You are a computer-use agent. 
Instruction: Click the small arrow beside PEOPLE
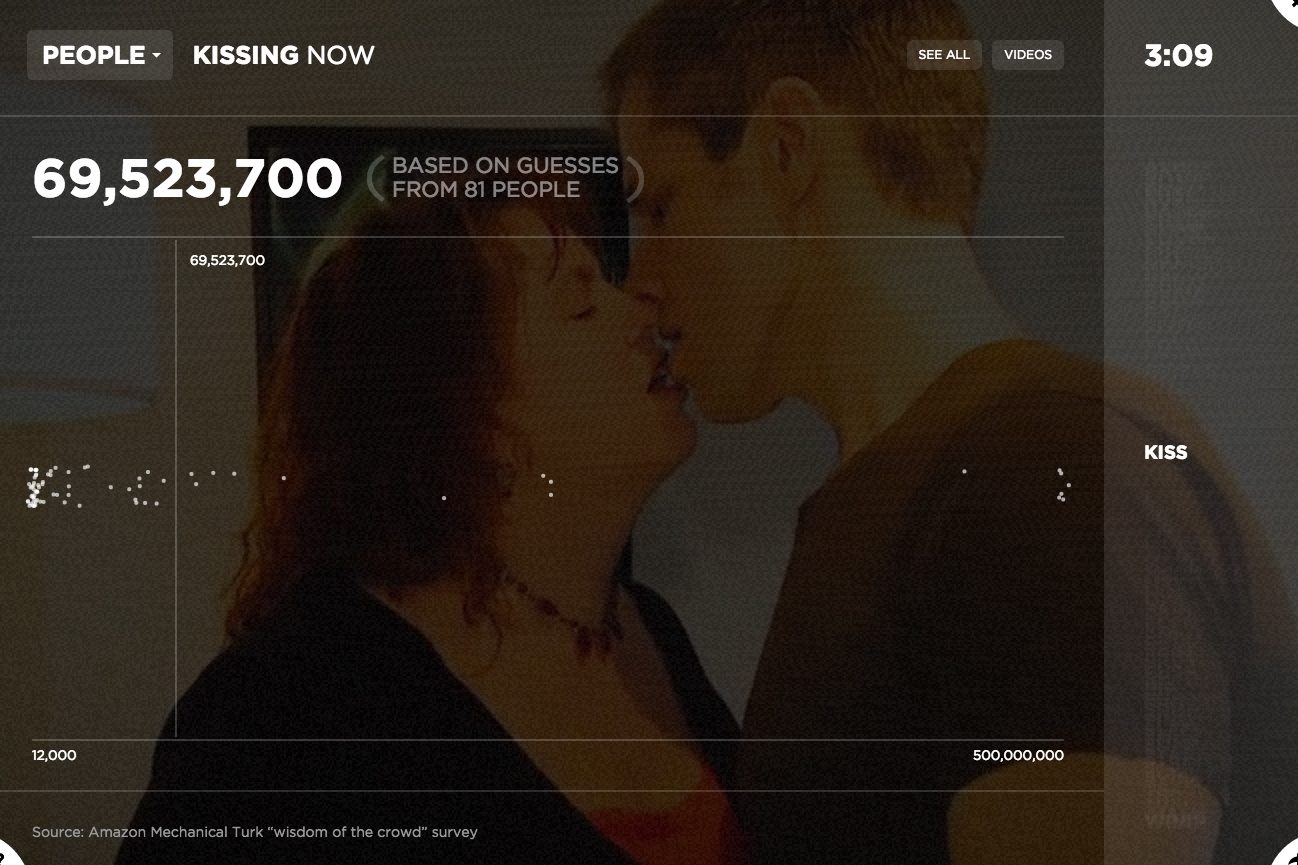pos(157,57)
